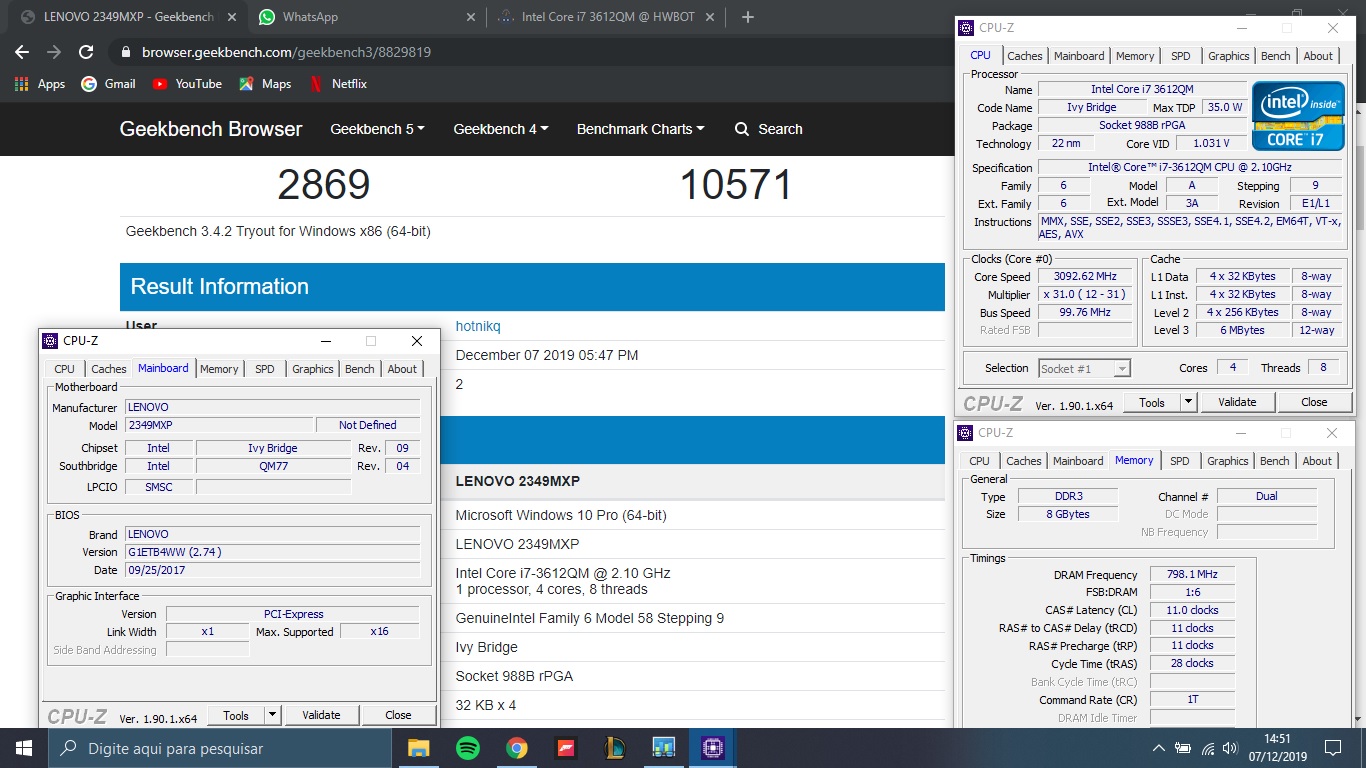Launch League of Legends from taskbar
1366x768 pixels.
coord(614,747)
